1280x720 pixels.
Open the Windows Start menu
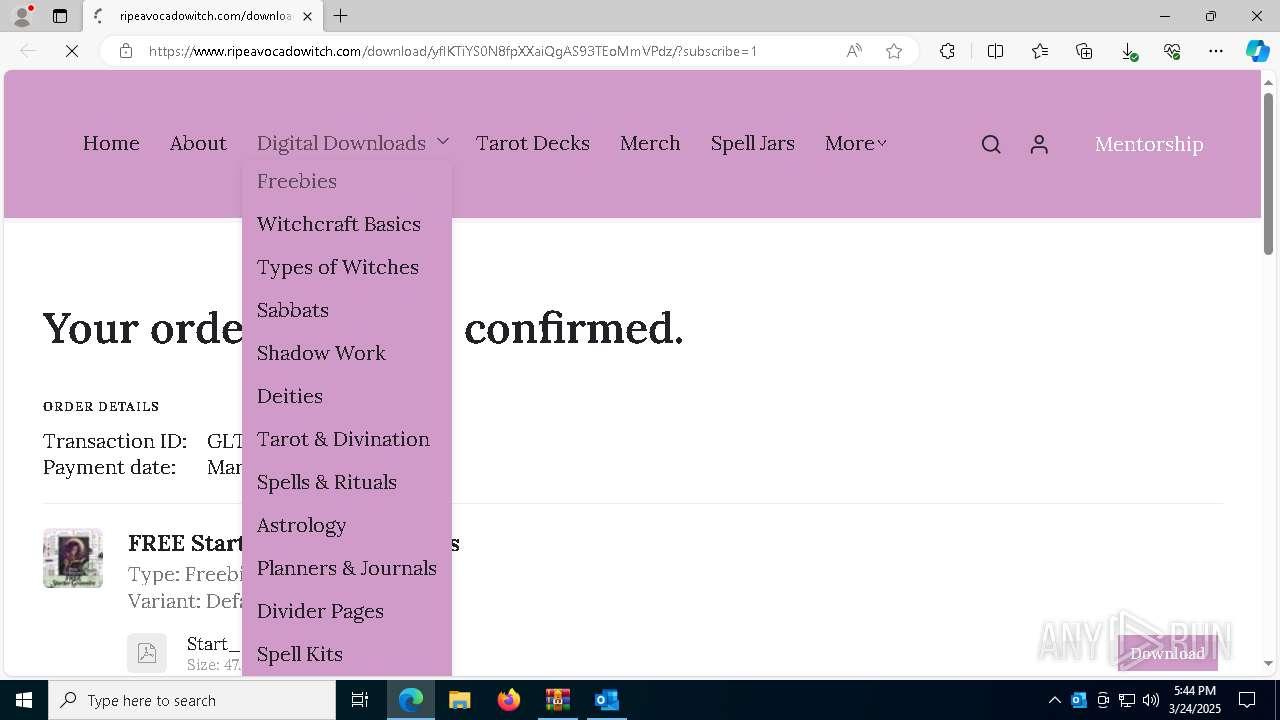(x=24, y=700)
